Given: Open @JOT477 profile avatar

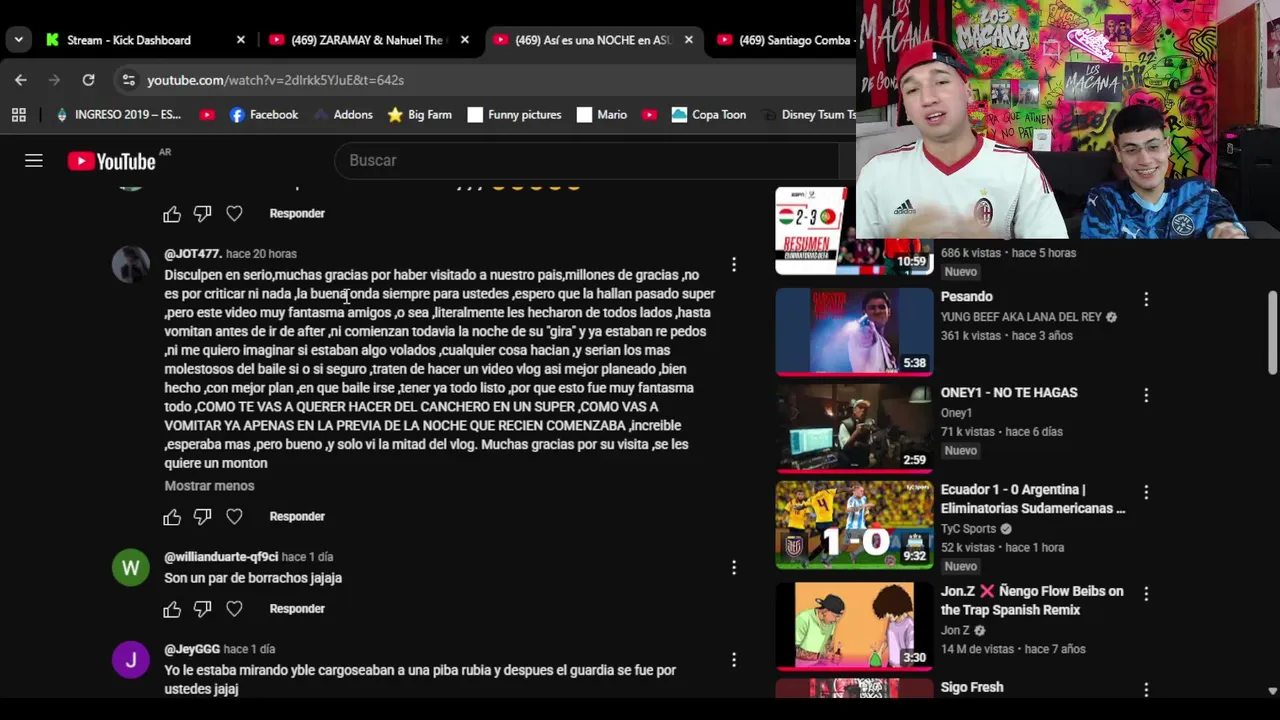Looking at the screenshot, I should 131,264.
